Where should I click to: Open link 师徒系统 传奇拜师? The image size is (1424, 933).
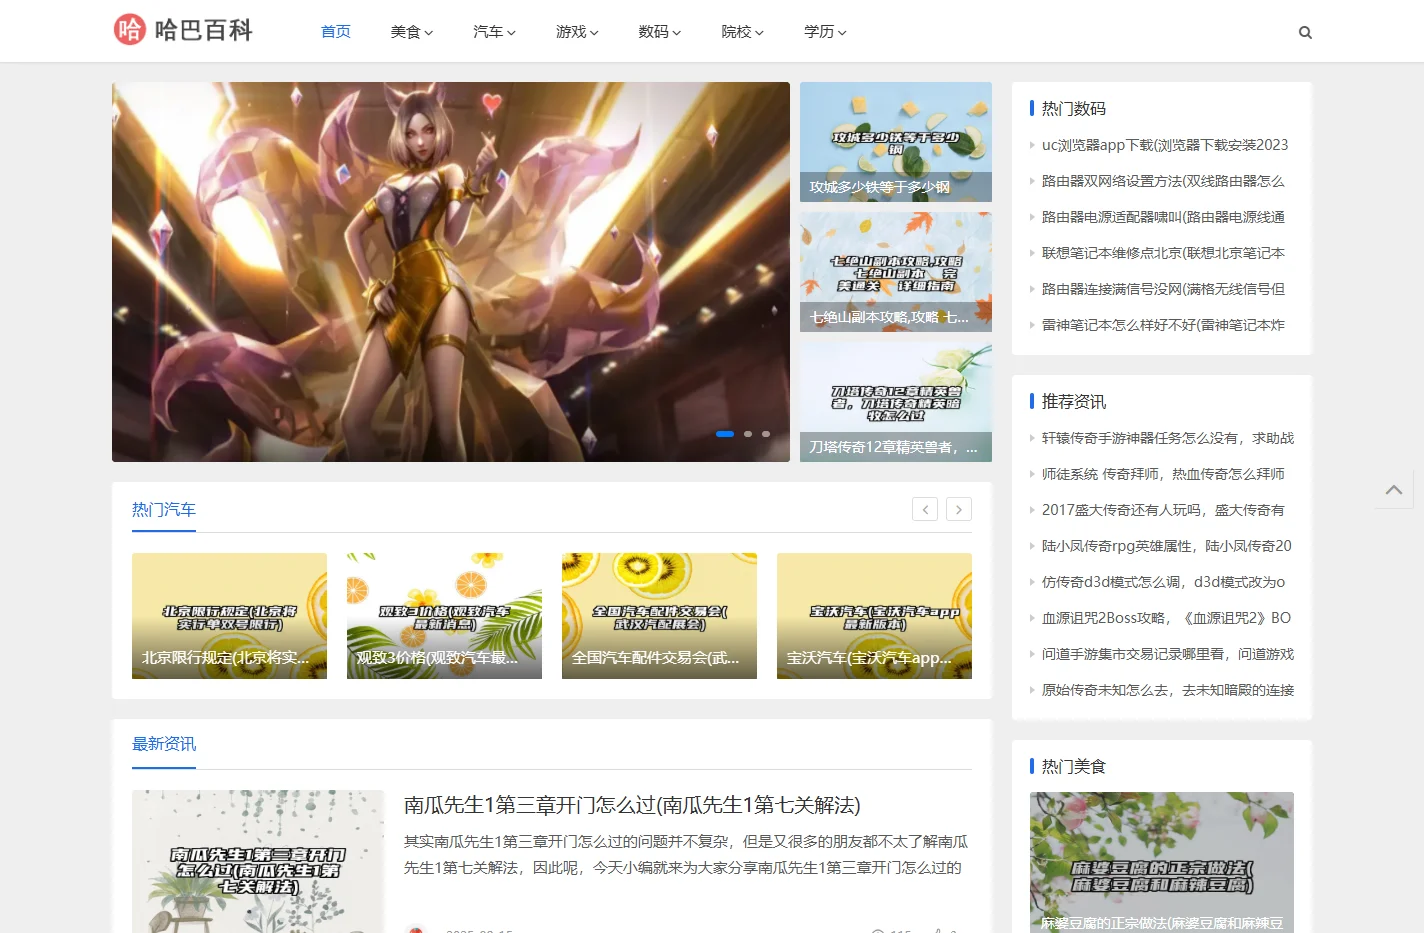pyautogui.click(x=1163, y=474)
